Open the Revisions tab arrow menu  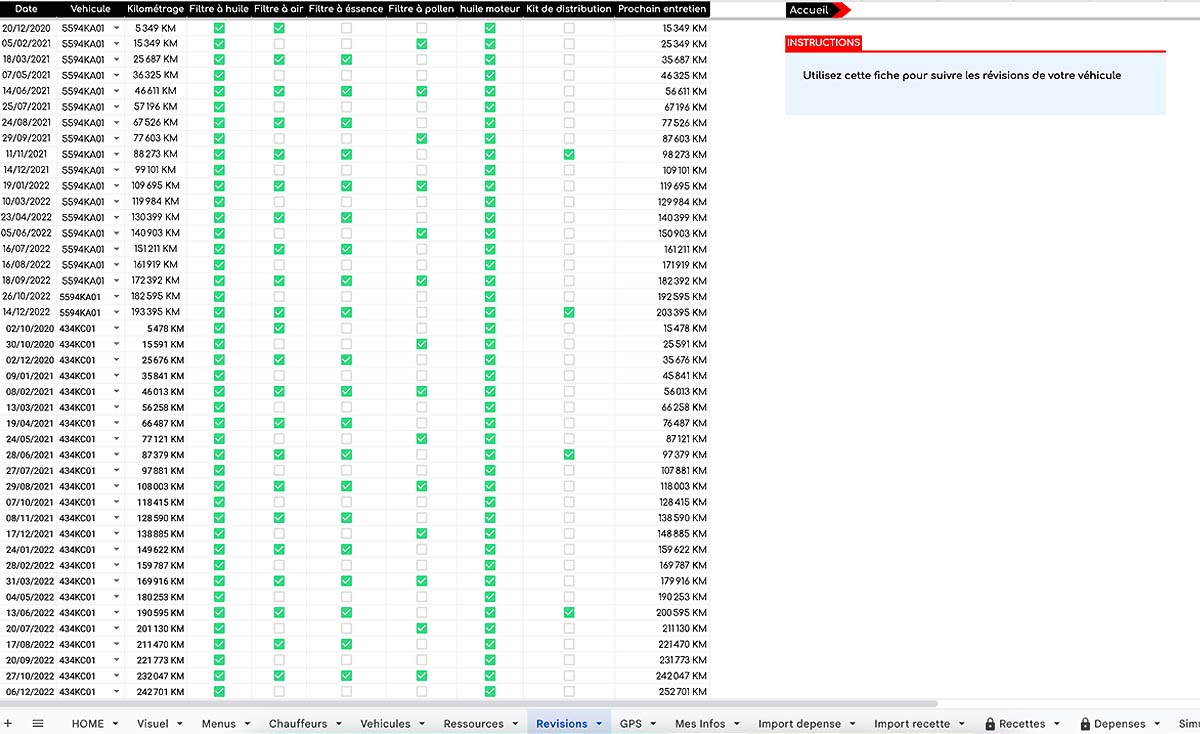pos(599,724)
